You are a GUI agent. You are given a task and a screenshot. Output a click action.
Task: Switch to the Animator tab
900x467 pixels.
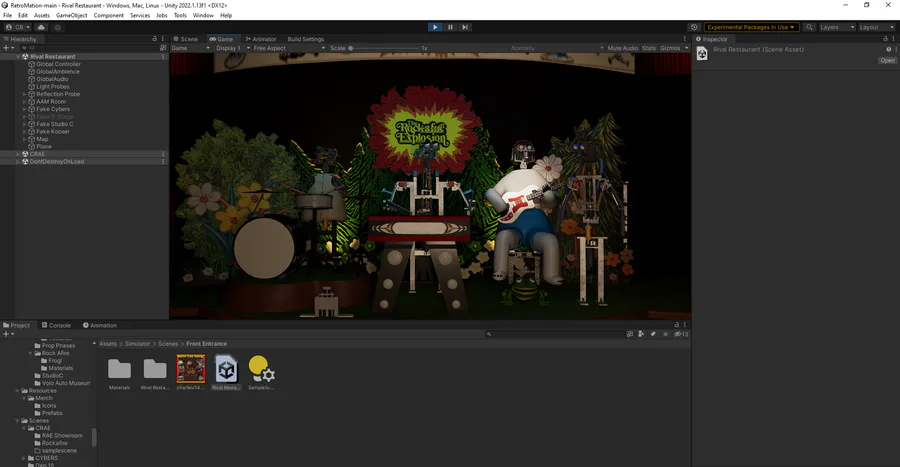click(261, 39)
